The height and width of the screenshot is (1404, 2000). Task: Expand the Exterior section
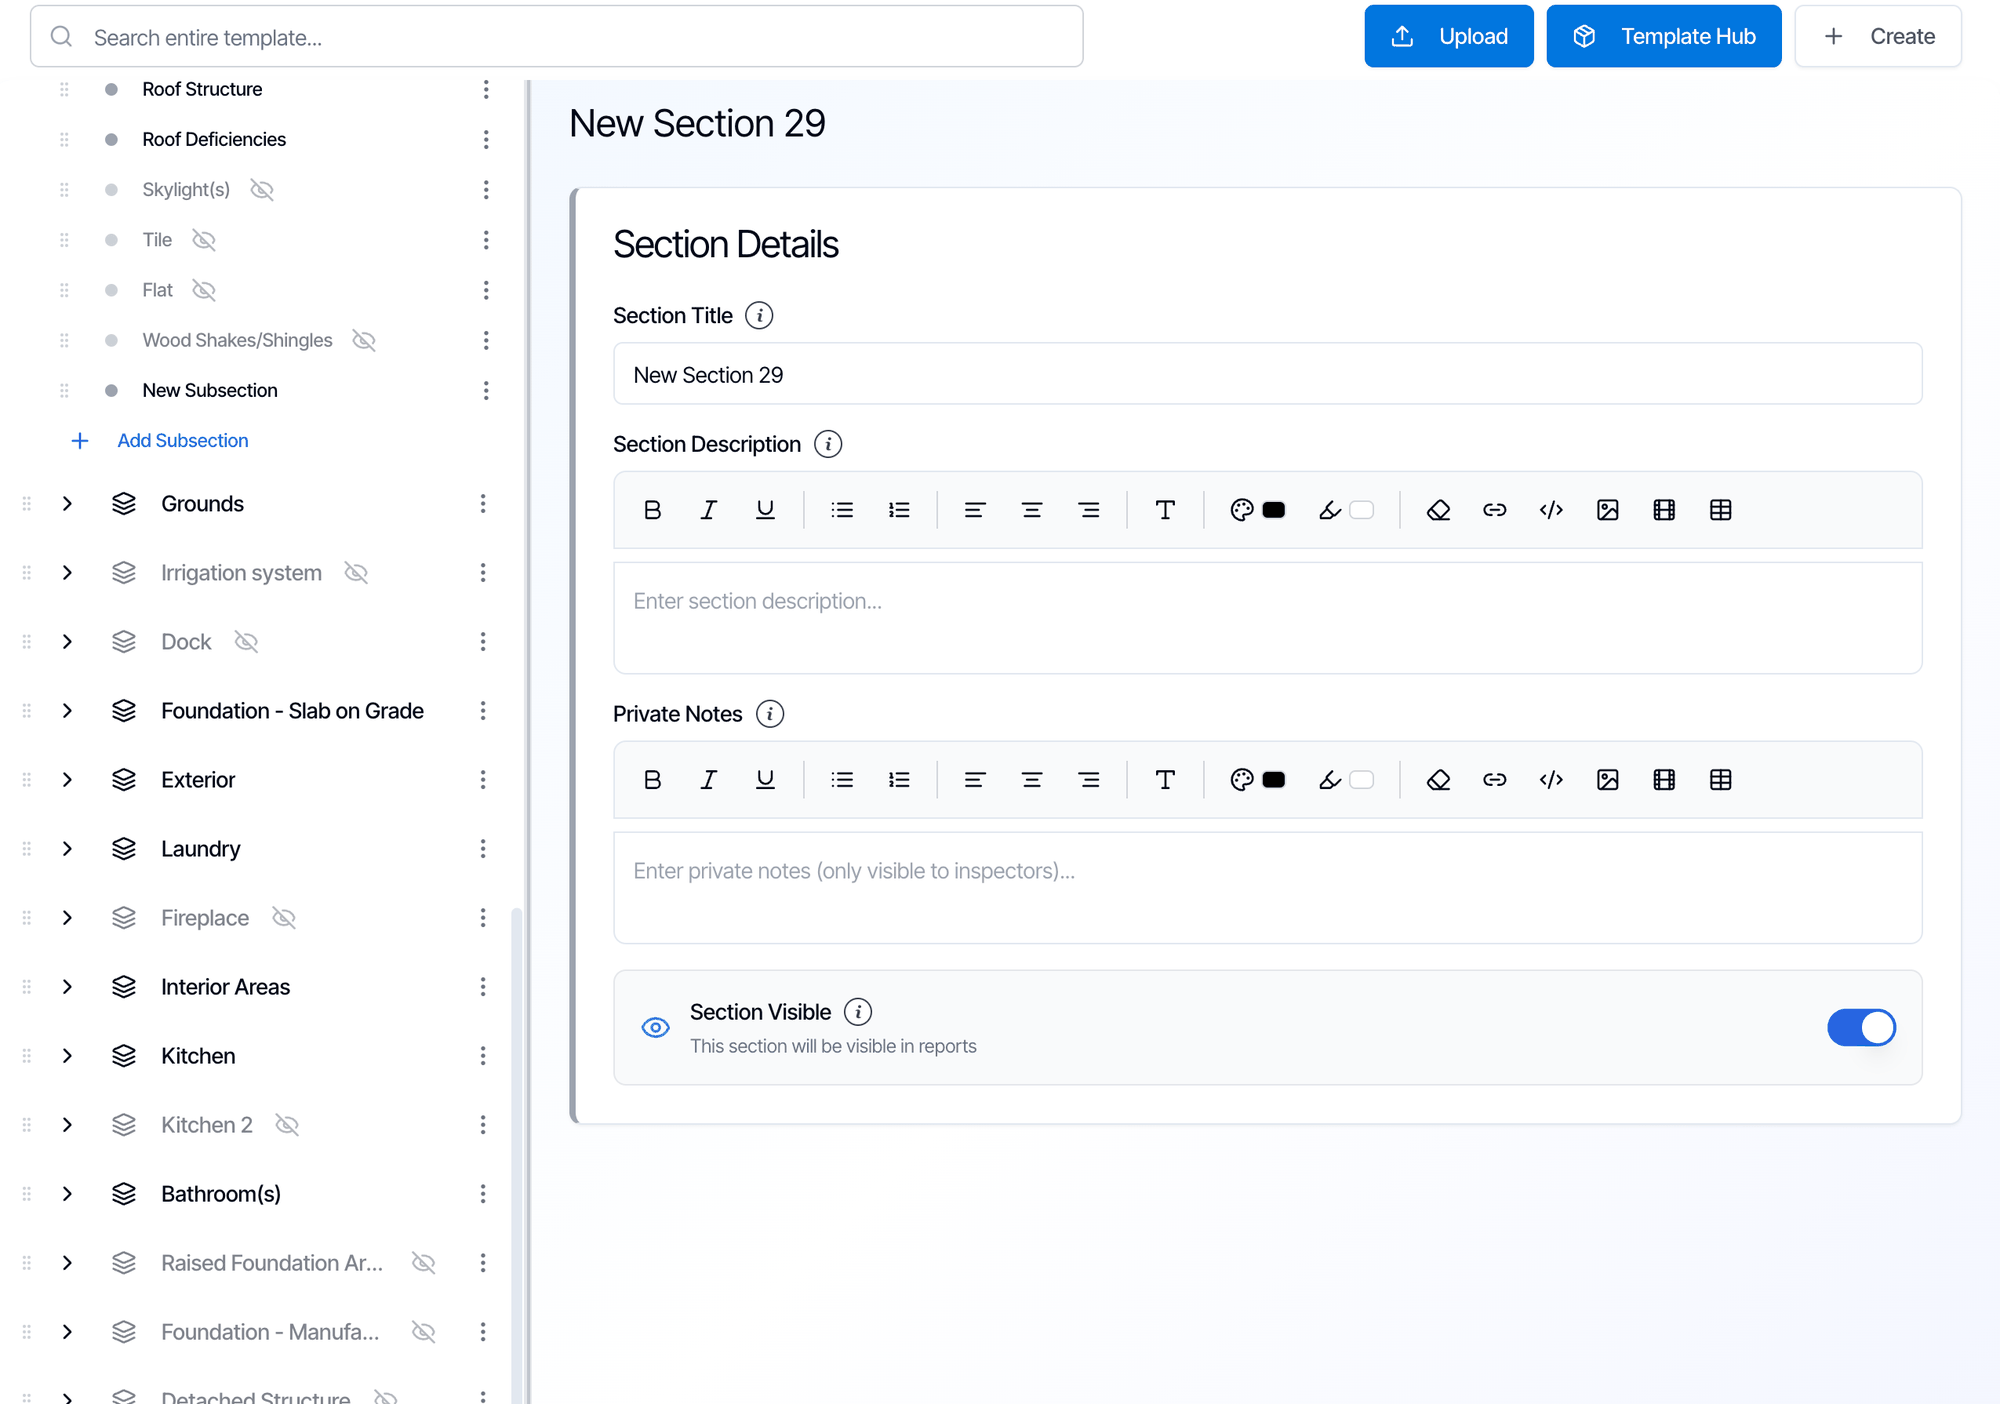click(x=67, y=780)
